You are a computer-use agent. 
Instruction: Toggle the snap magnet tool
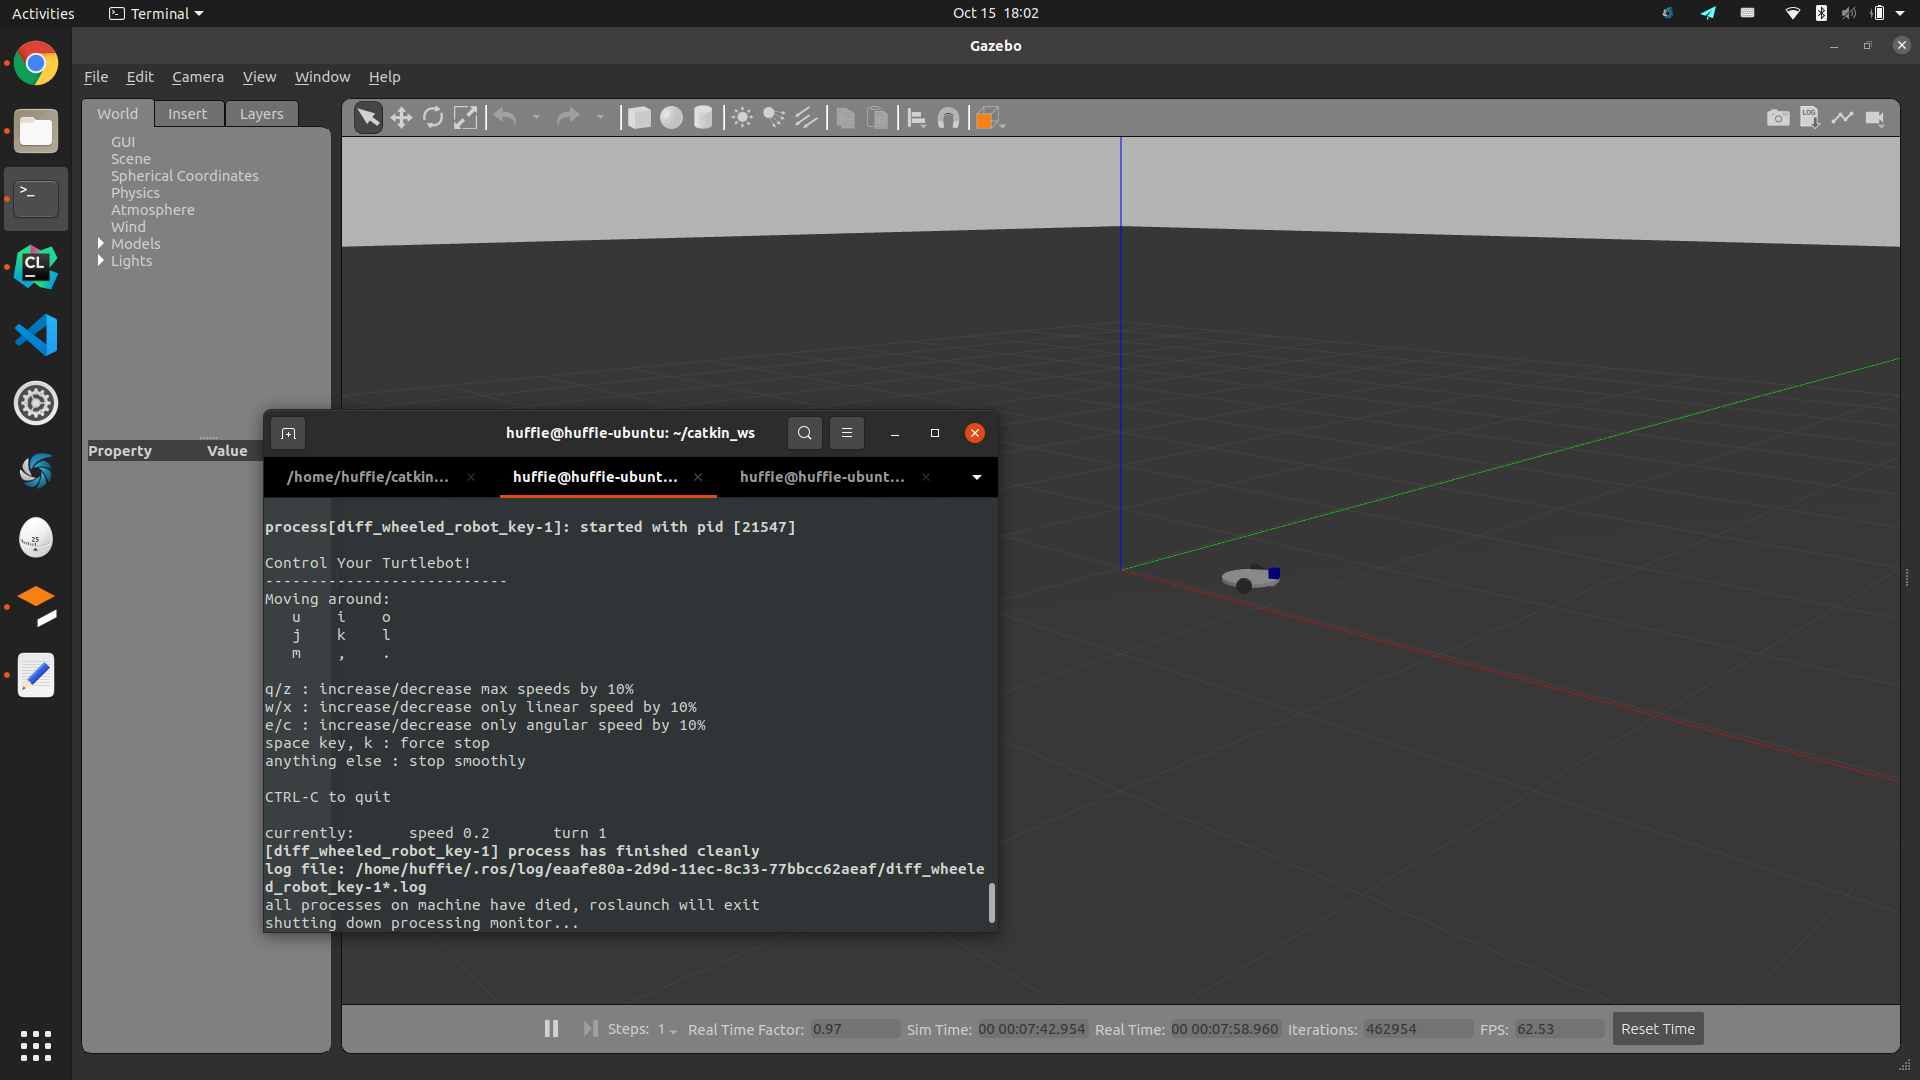click(948, 118)
